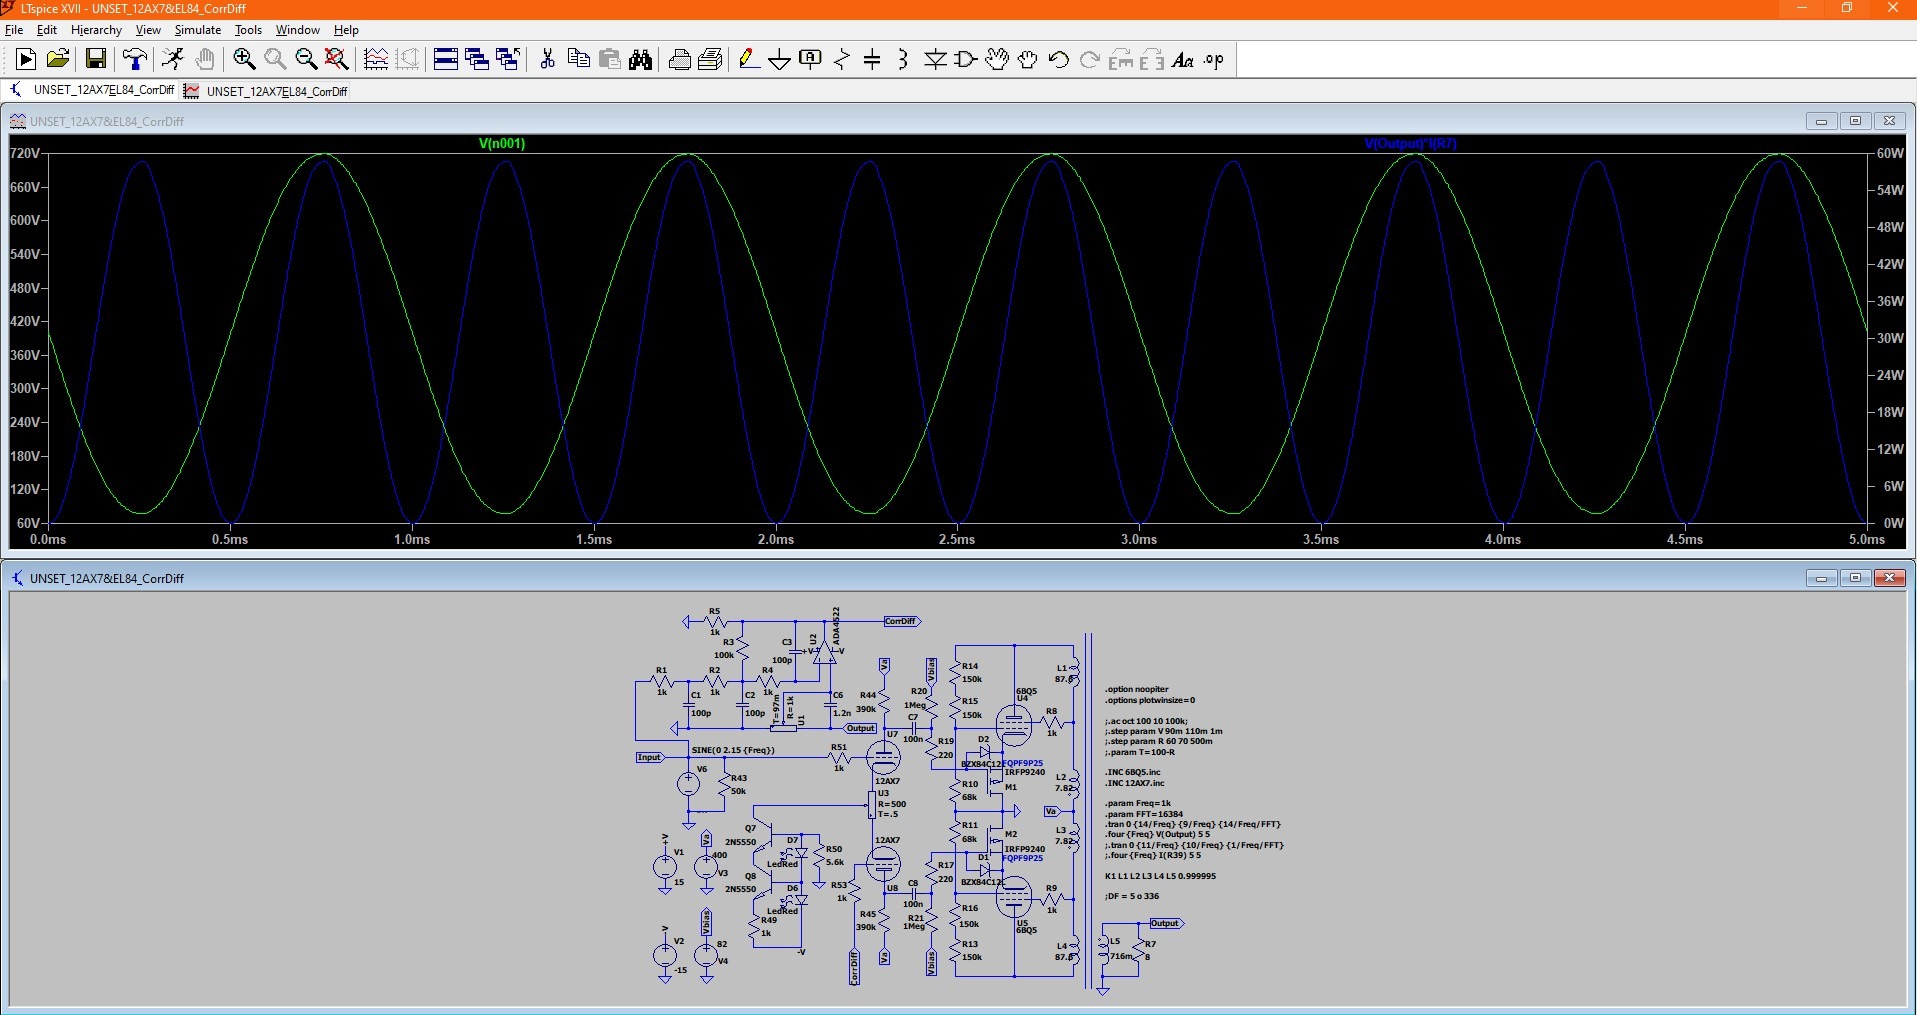This screenshot has height=1015, width=1917.
Task: Zoom in with the plus magnifier
Action: pyautogui.click(x=244, y=60)
